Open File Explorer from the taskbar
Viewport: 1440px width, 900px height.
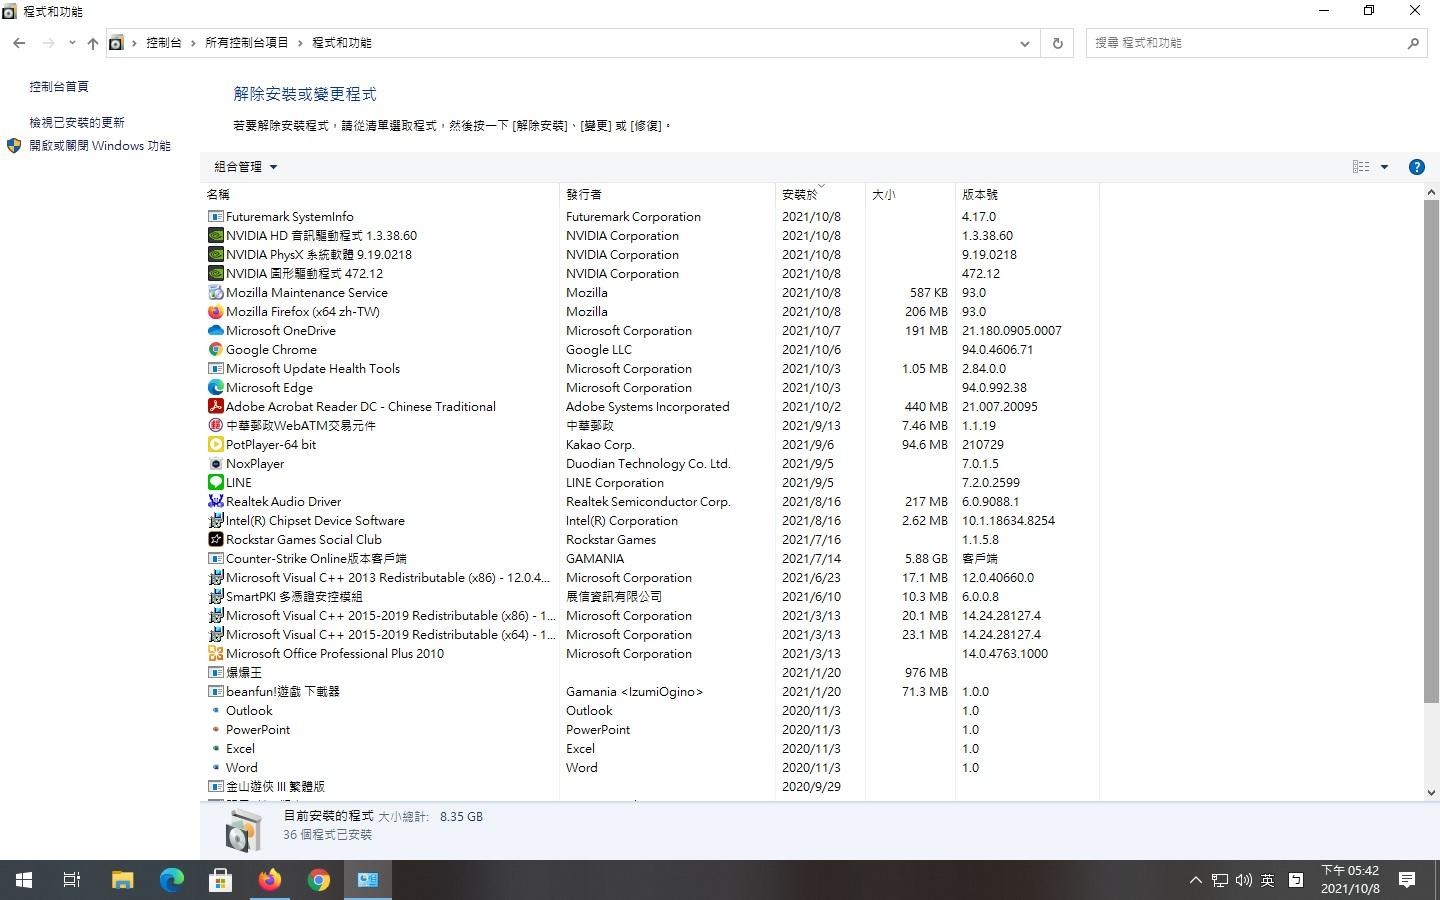click(x=123, y=880)
